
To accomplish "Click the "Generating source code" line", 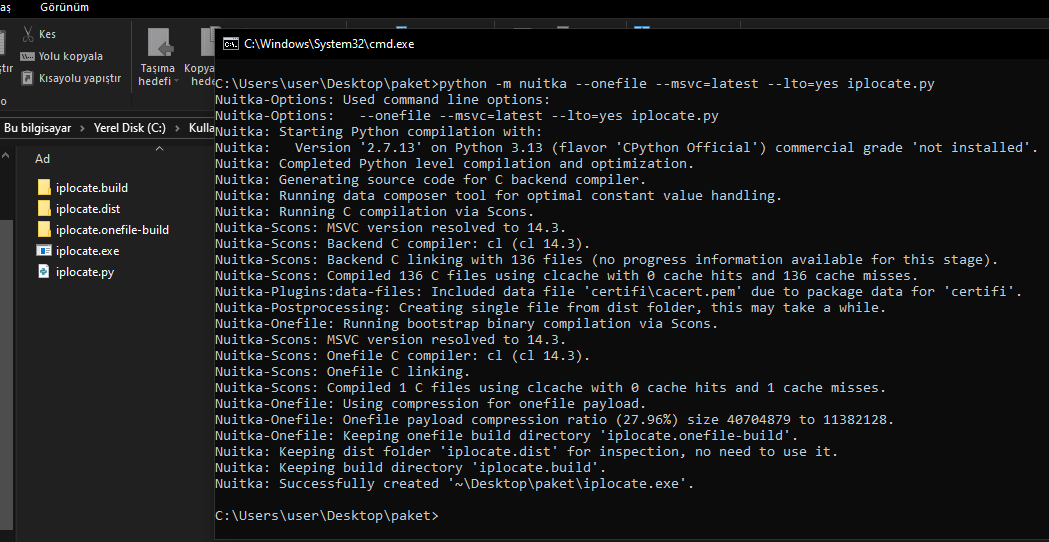I will click(x=430, y=179).
